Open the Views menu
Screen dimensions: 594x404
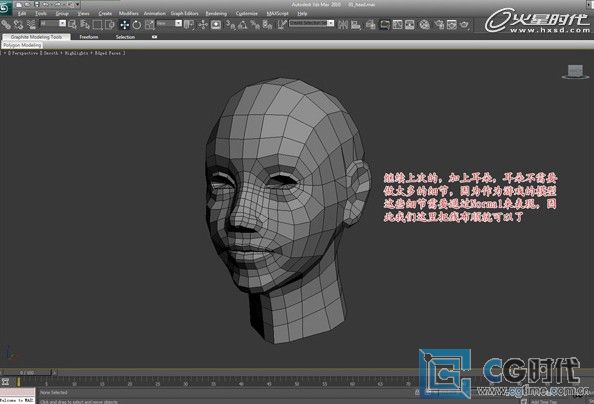click(x=83, y=14)
